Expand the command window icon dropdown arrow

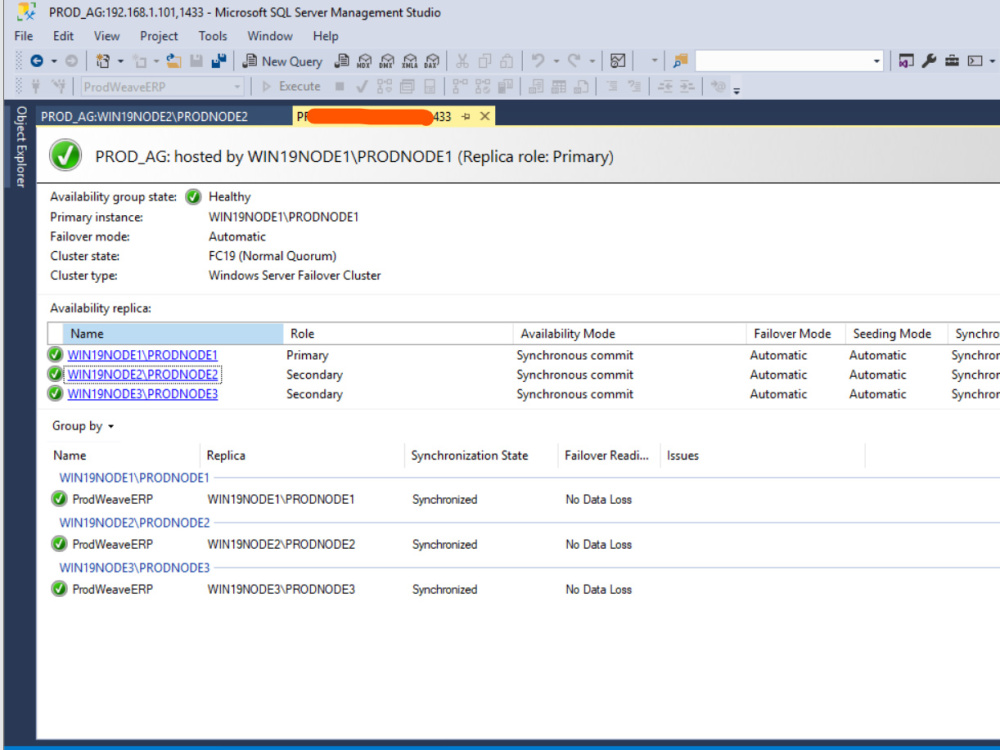pos(992,61)
